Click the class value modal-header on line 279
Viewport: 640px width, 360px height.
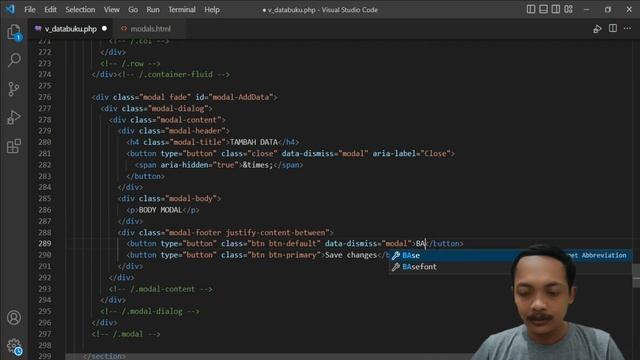pyautogui.click(x=195, y=131)
